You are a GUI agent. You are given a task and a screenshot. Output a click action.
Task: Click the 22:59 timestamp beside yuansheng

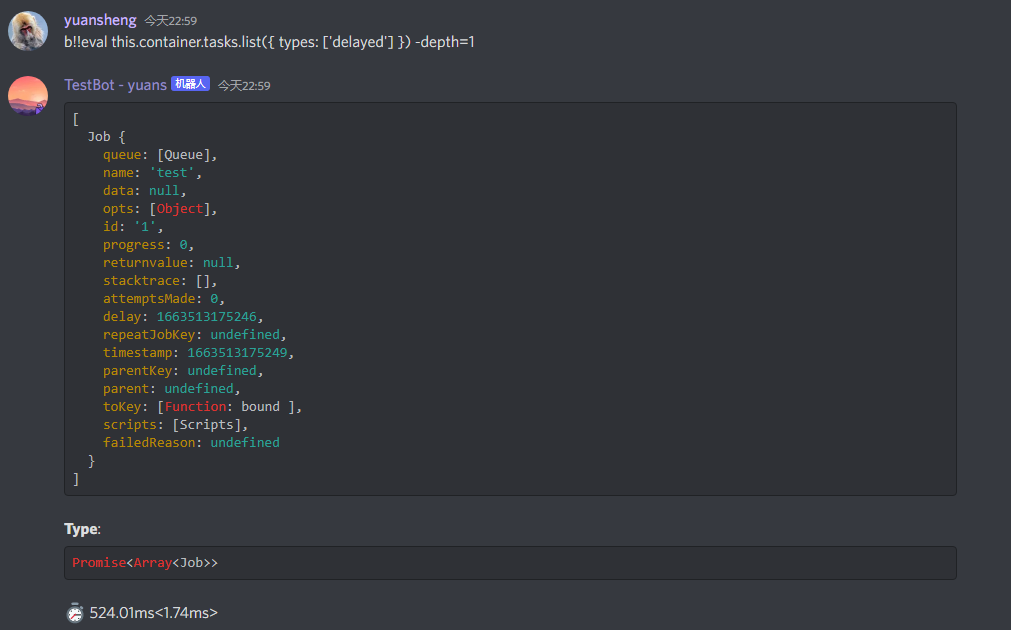point(172,20)
